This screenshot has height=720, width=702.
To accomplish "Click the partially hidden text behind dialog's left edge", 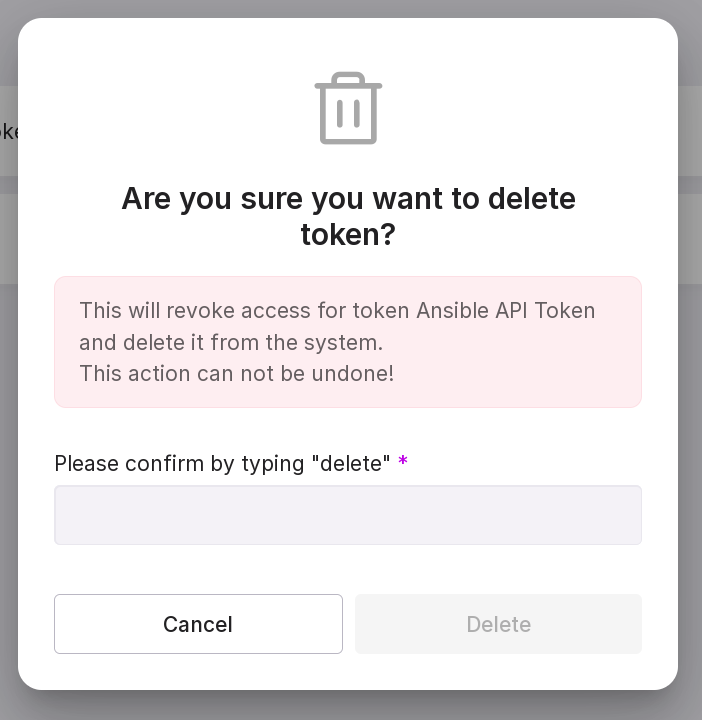I will click(x=8, y=131).
